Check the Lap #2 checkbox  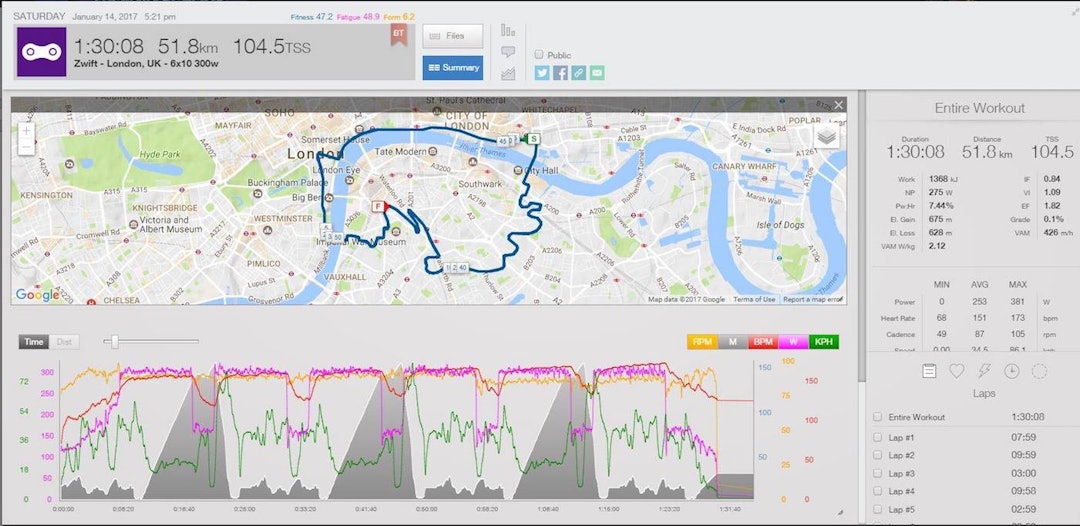(877, 455)
